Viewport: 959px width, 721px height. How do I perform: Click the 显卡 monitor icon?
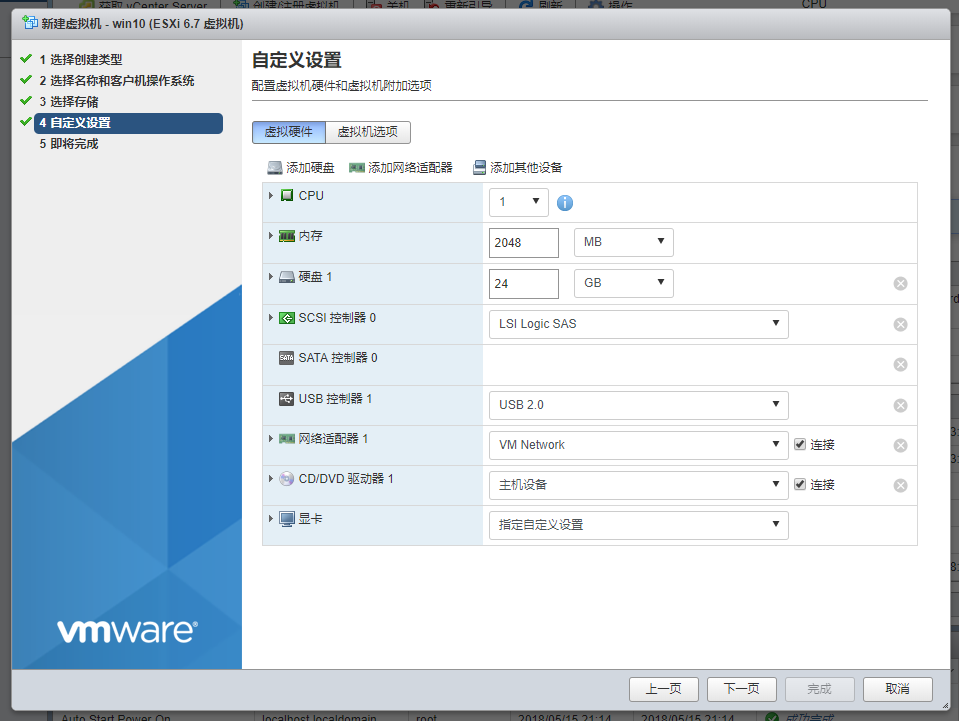(x=287, y=519)
